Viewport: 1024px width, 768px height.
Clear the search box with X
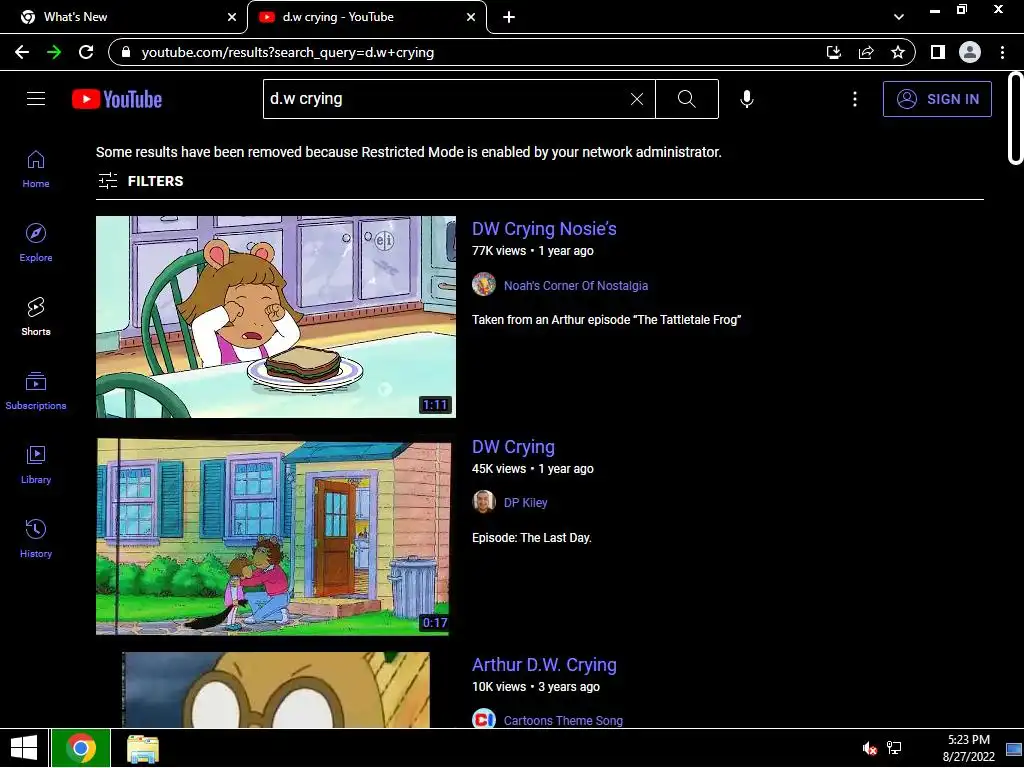click(x=637, y=99)
